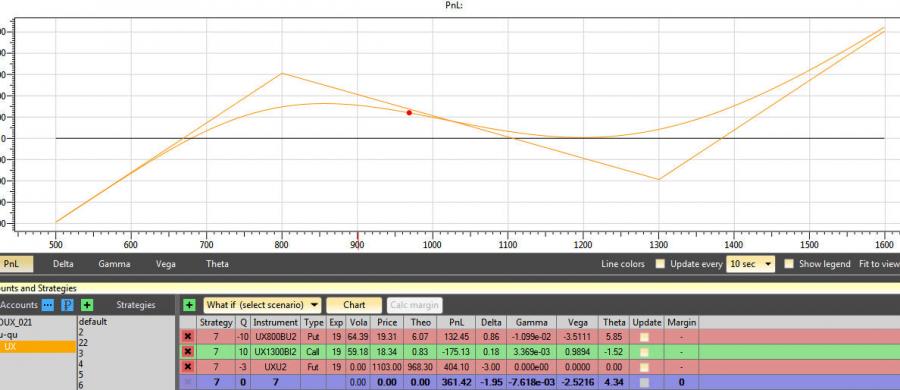900x390 pixels.
Task: Open the accounts options ellipsis icon
Action: [x=48, y=305]
